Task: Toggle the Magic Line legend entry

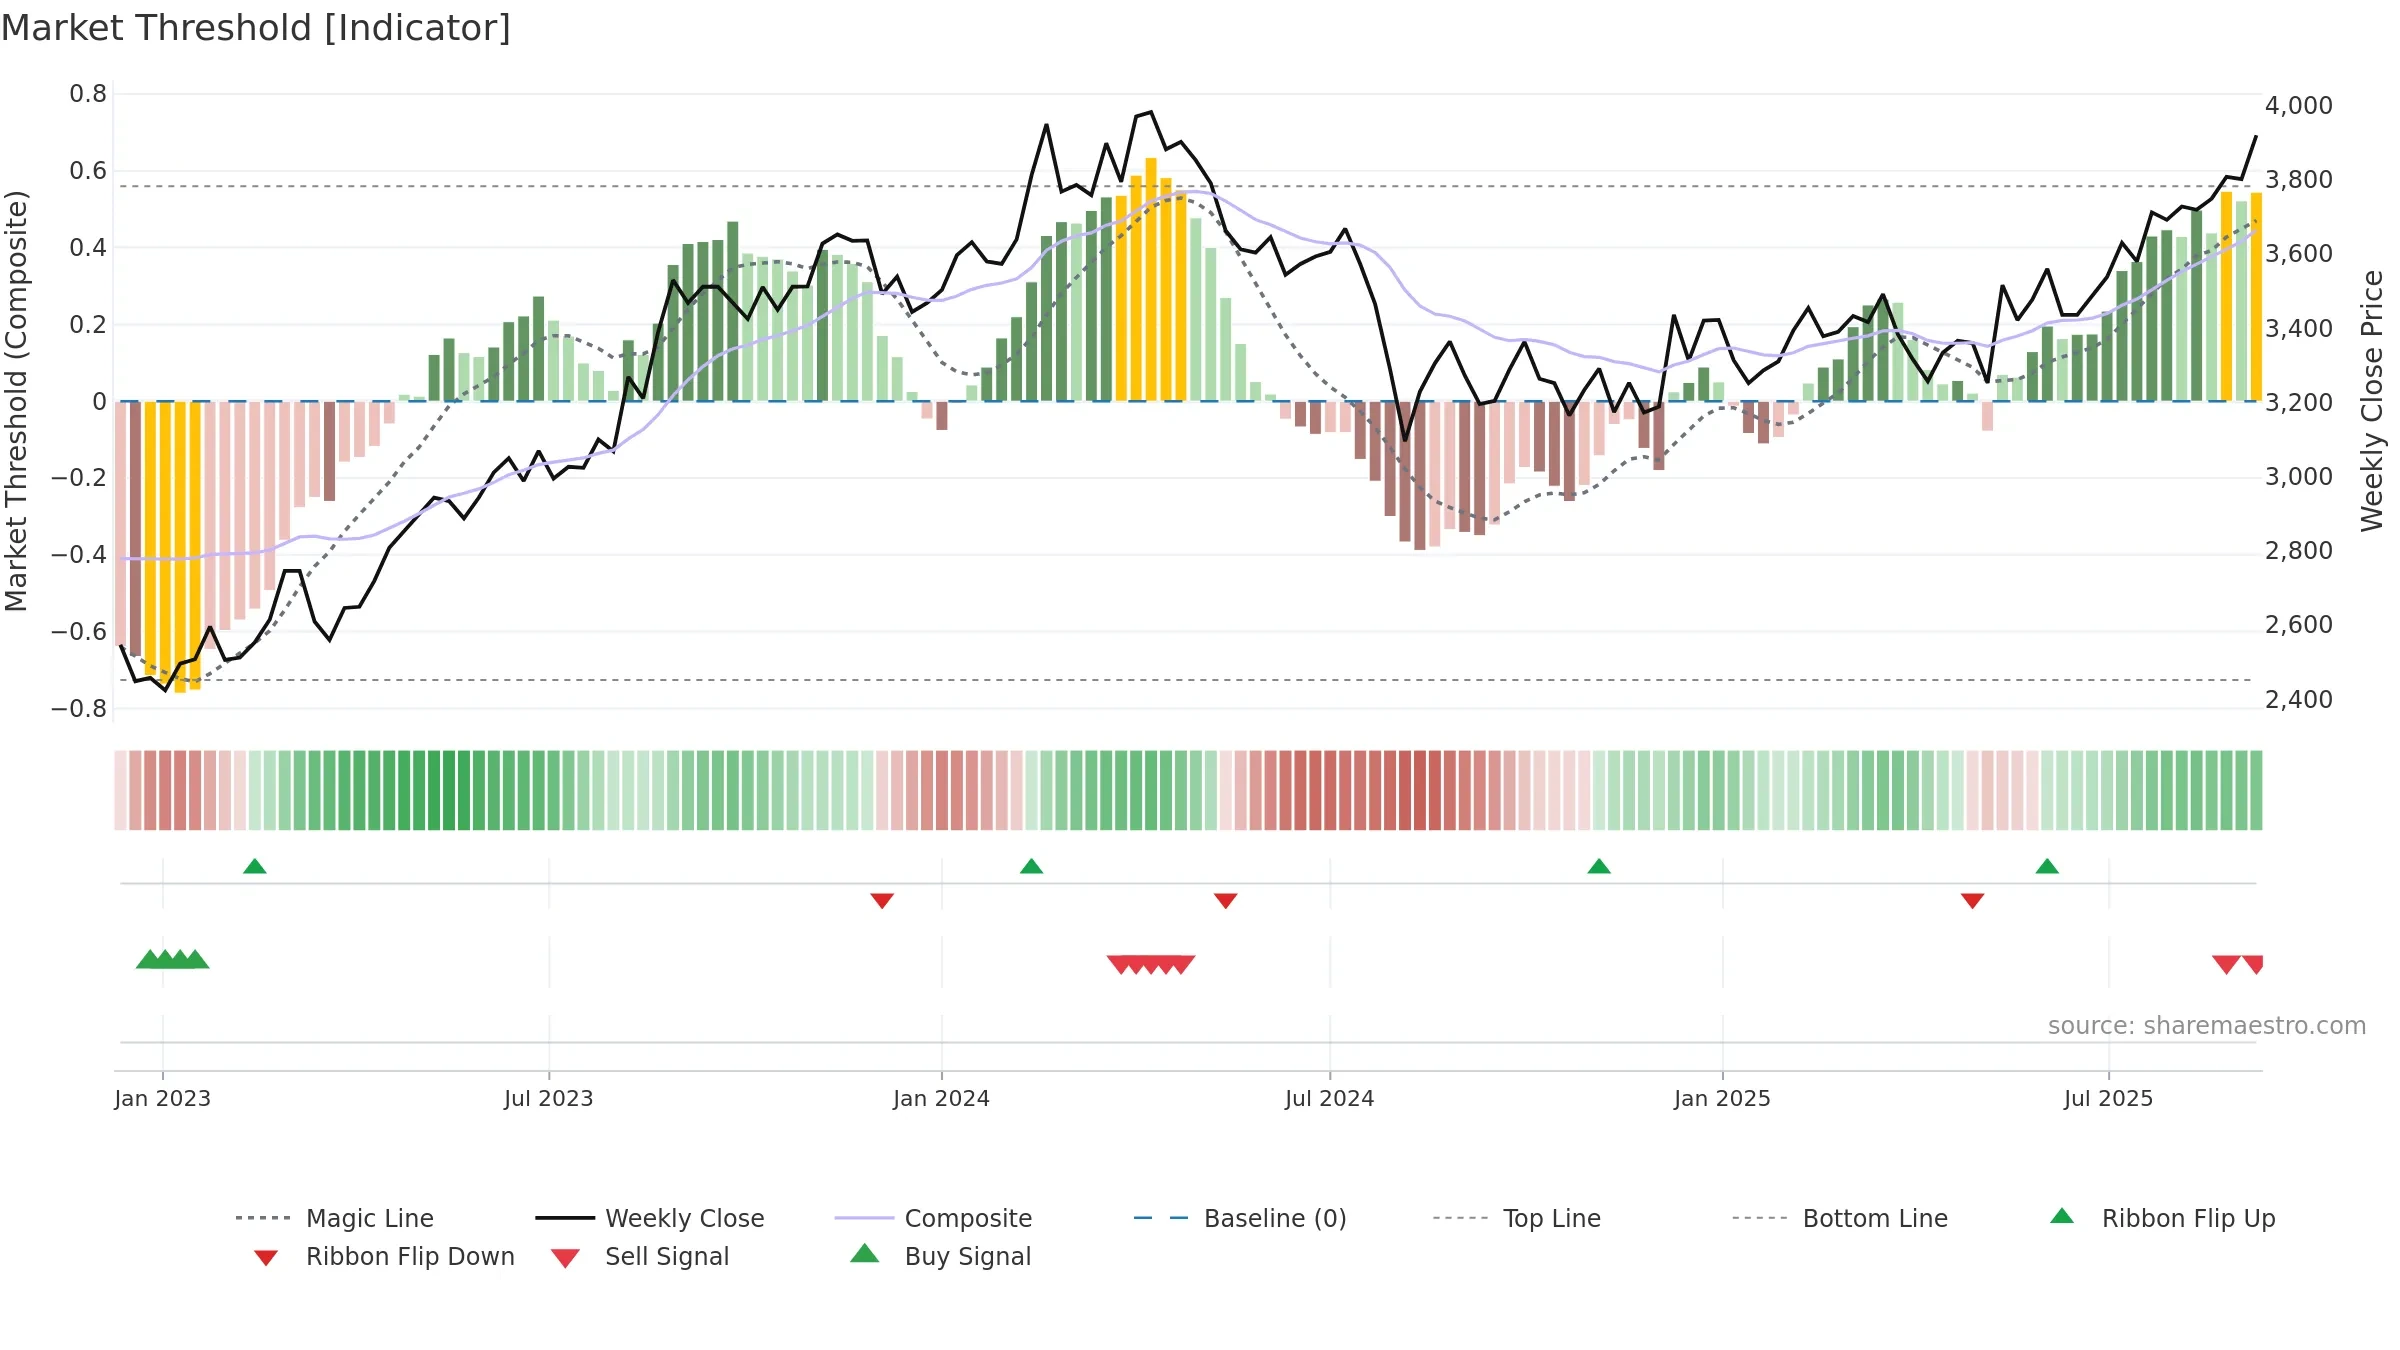Action: [335, 1218]
